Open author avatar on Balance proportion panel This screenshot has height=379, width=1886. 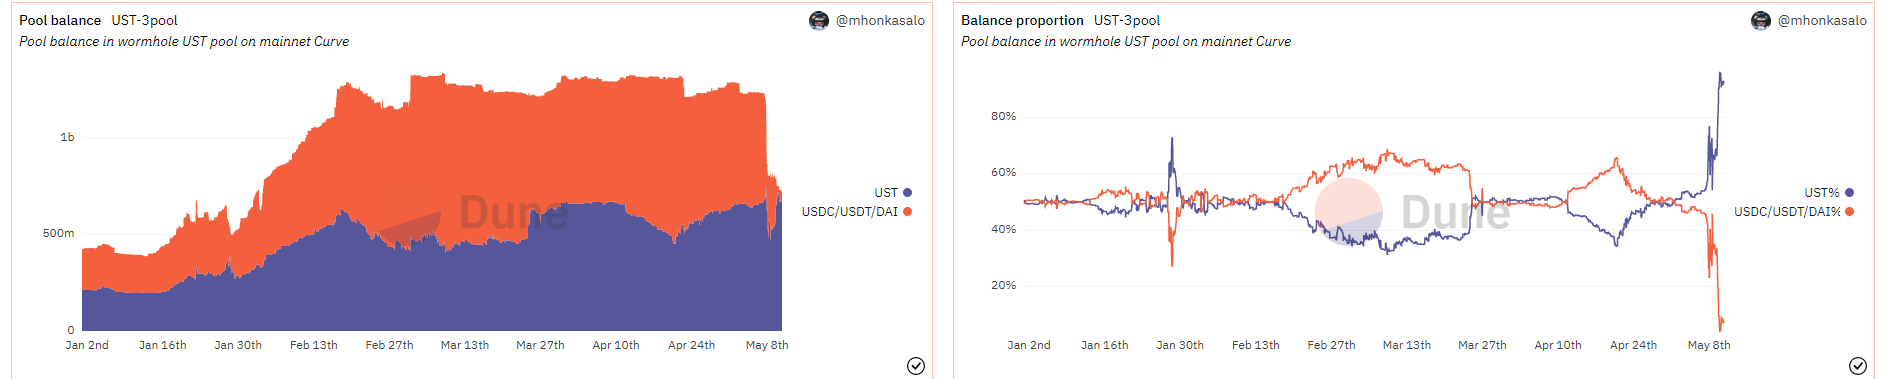tap(1761, 21)
